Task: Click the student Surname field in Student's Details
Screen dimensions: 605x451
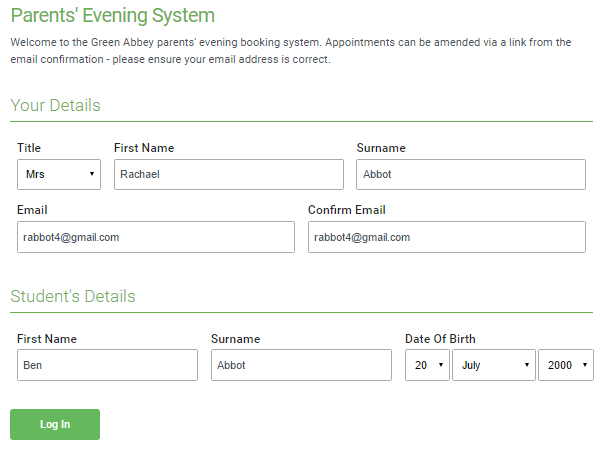Action: (301, 365)
